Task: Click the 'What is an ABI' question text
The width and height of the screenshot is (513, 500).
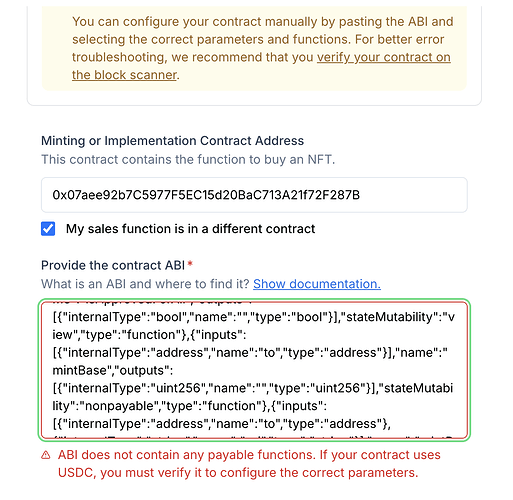Action: (x=145, y=284)
